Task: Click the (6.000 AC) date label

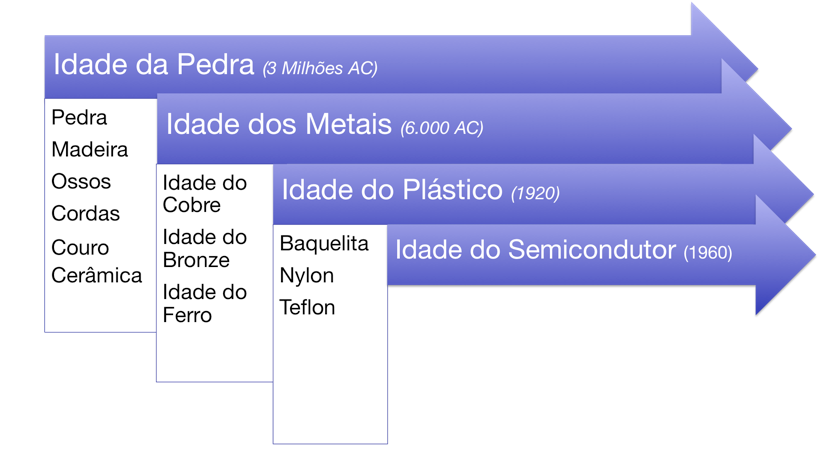Action: (441, 128)
